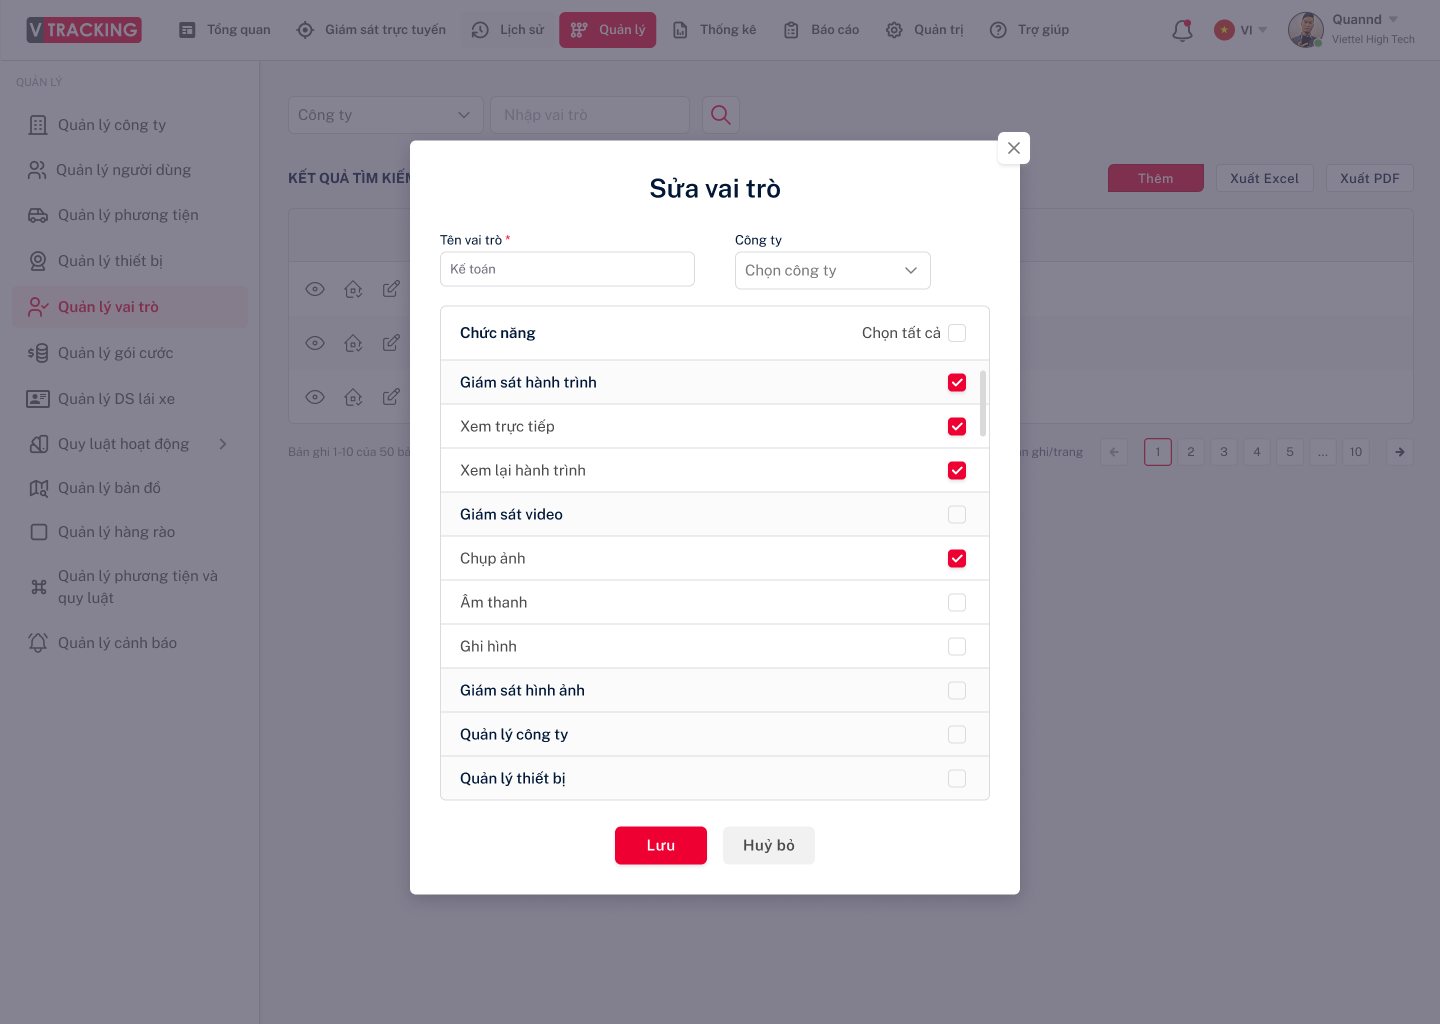
Task: Tick the Âm thanh checkbox
Action: point(957,602)
